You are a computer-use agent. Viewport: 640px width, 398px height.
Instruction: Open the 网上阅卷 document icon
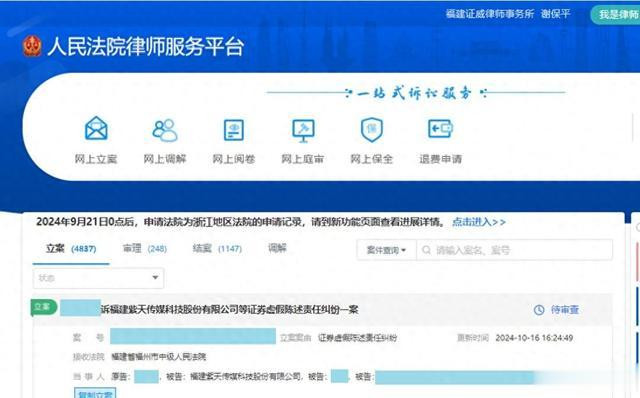coord(234,130)
